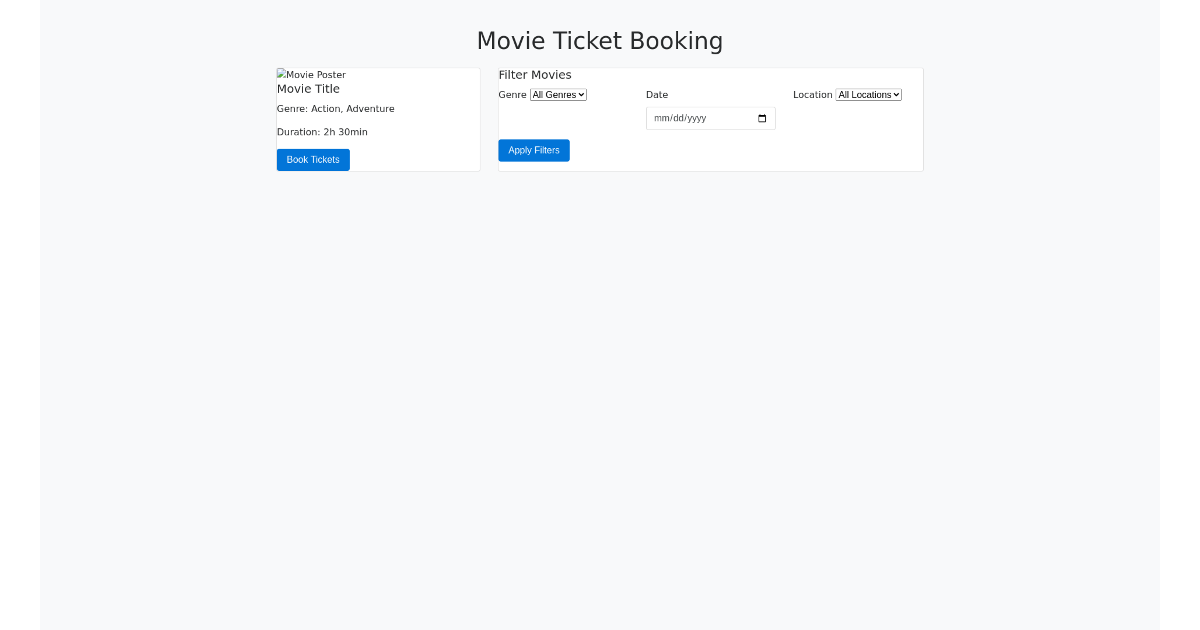This screenshot has height=630, width=1200.
Task: Select the All Genres dropdown control
Action: [557, 94]
